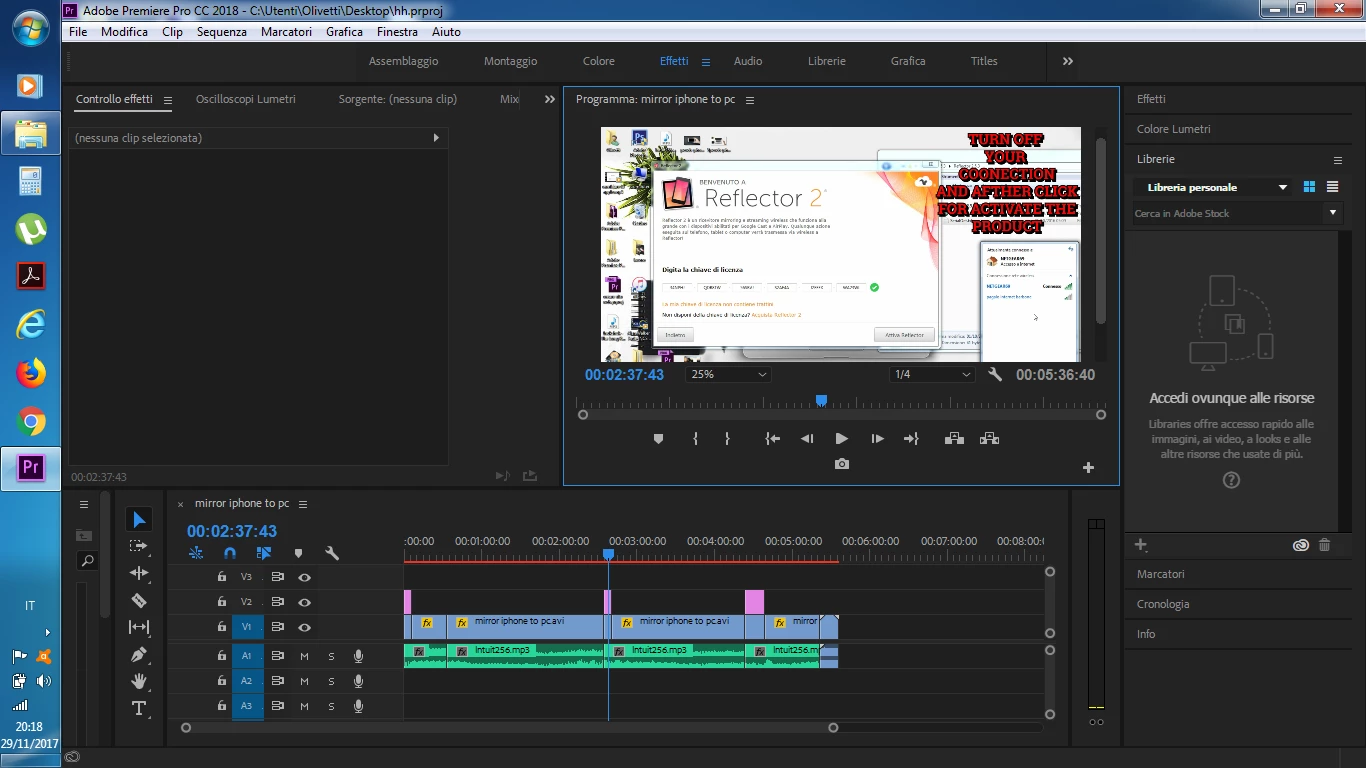Viewport: 1366px width, 768px height.
Task: Select the Track Select Forward tool
Action: click(139, 546)
